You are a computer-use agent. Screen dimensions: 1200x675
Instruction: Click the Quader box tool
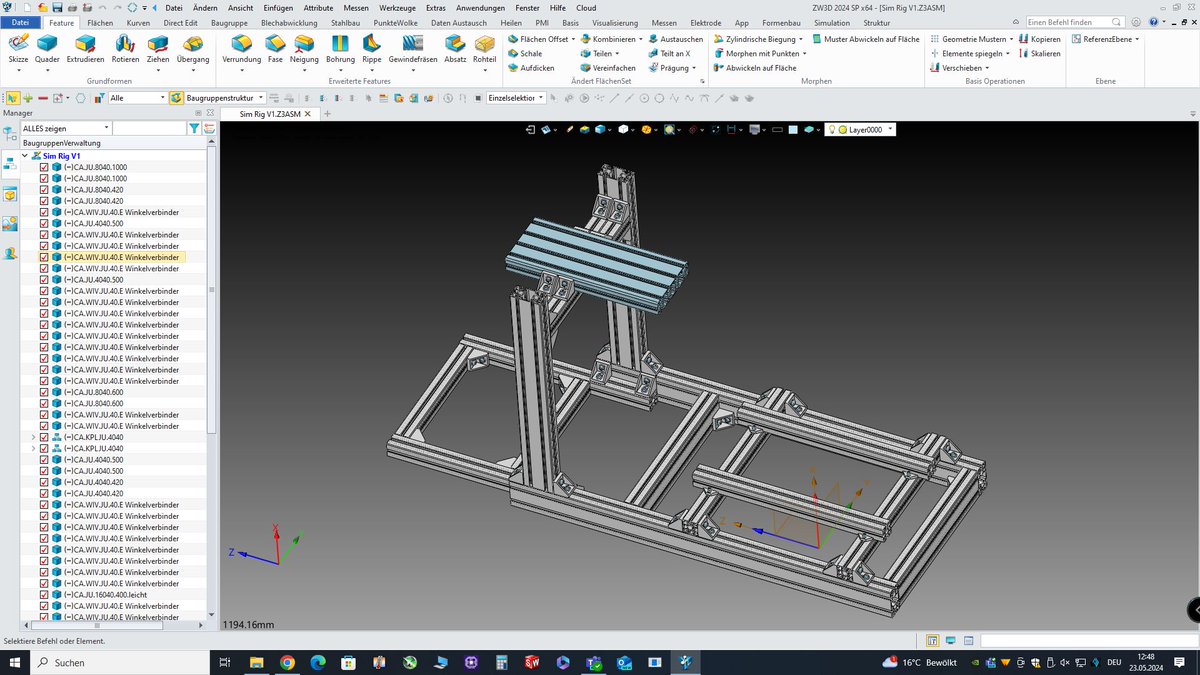[x=47, y=48]
